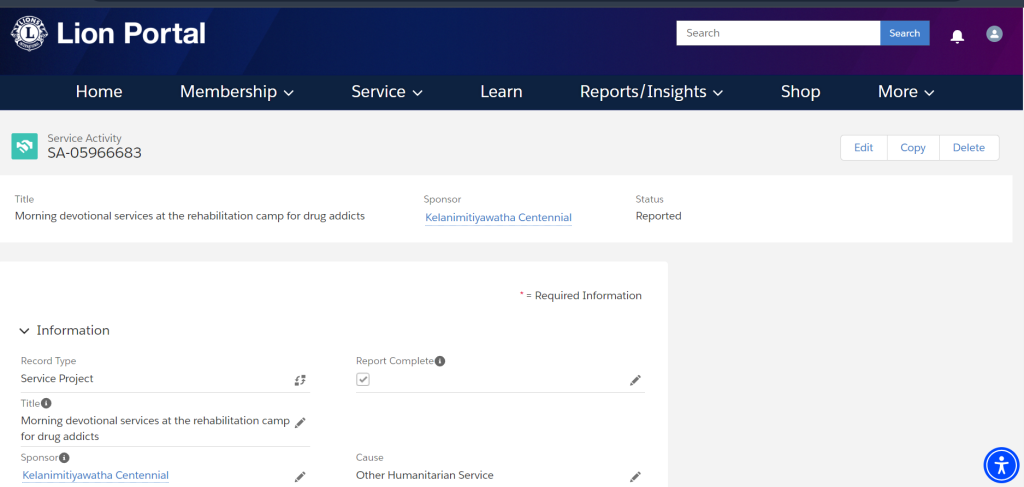This screenshot has width=1024, height=487.
Task: Click the Lion Portal title text
Action: pos(131,33)
